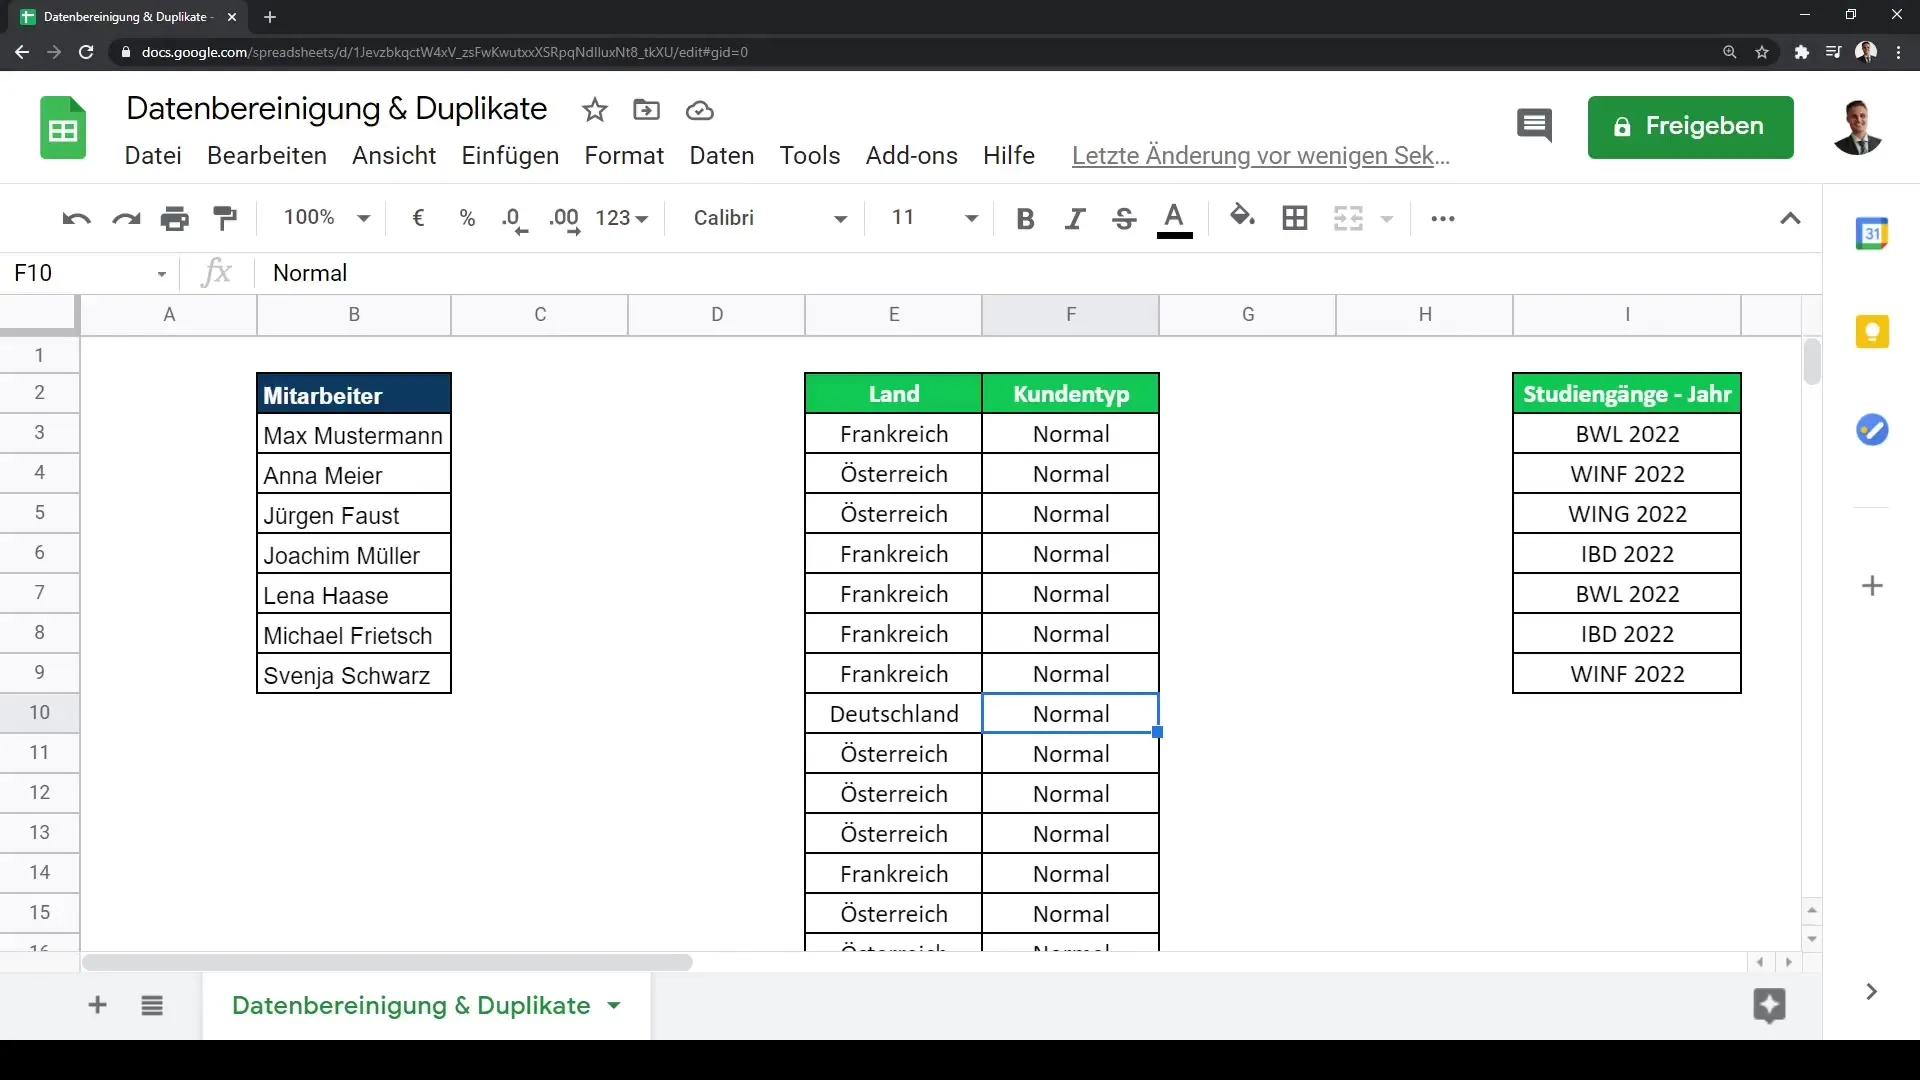Click the number format icon

[x=621, y=218]
